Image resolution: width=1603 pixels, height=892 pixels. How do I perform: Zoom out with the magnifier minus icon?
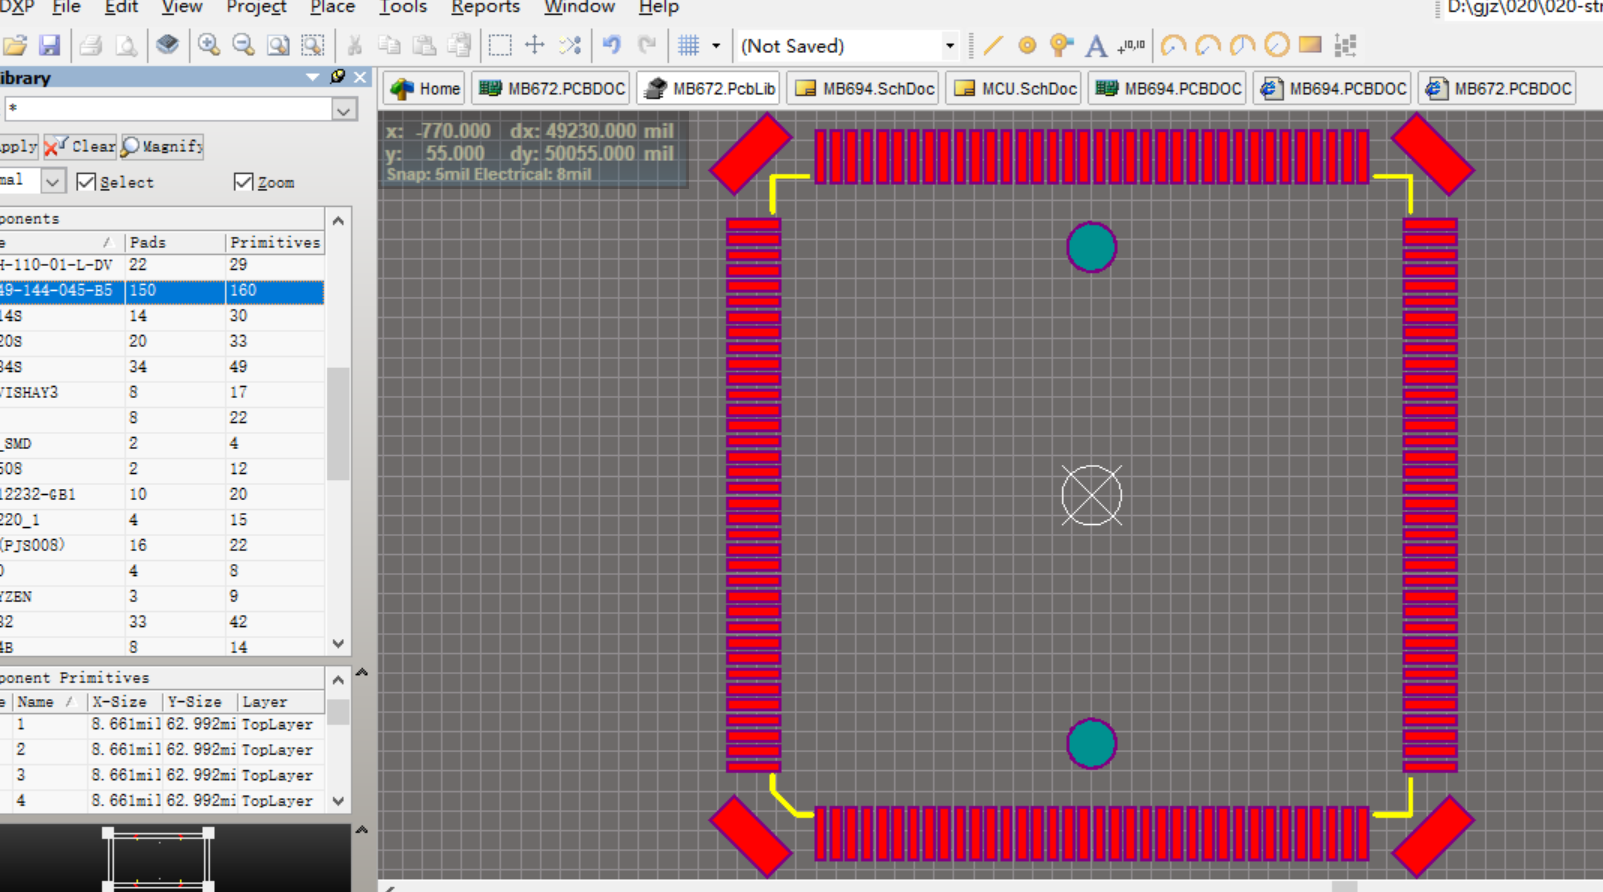(x=243, y=46)
